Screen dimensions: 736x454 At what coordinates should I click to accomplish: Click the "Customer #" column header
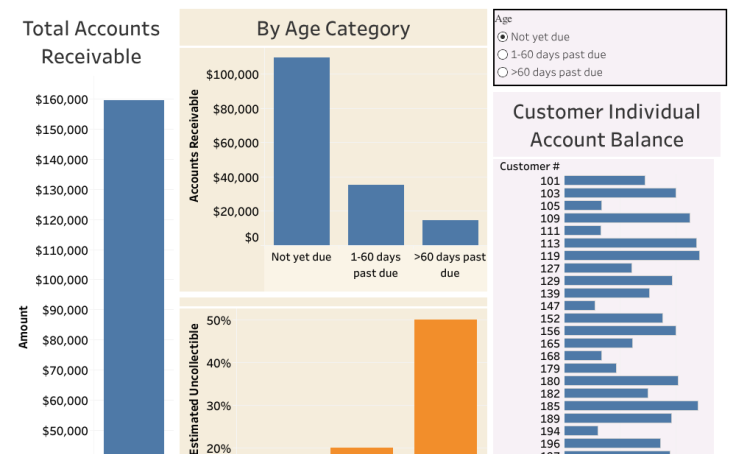pos(529,166)
